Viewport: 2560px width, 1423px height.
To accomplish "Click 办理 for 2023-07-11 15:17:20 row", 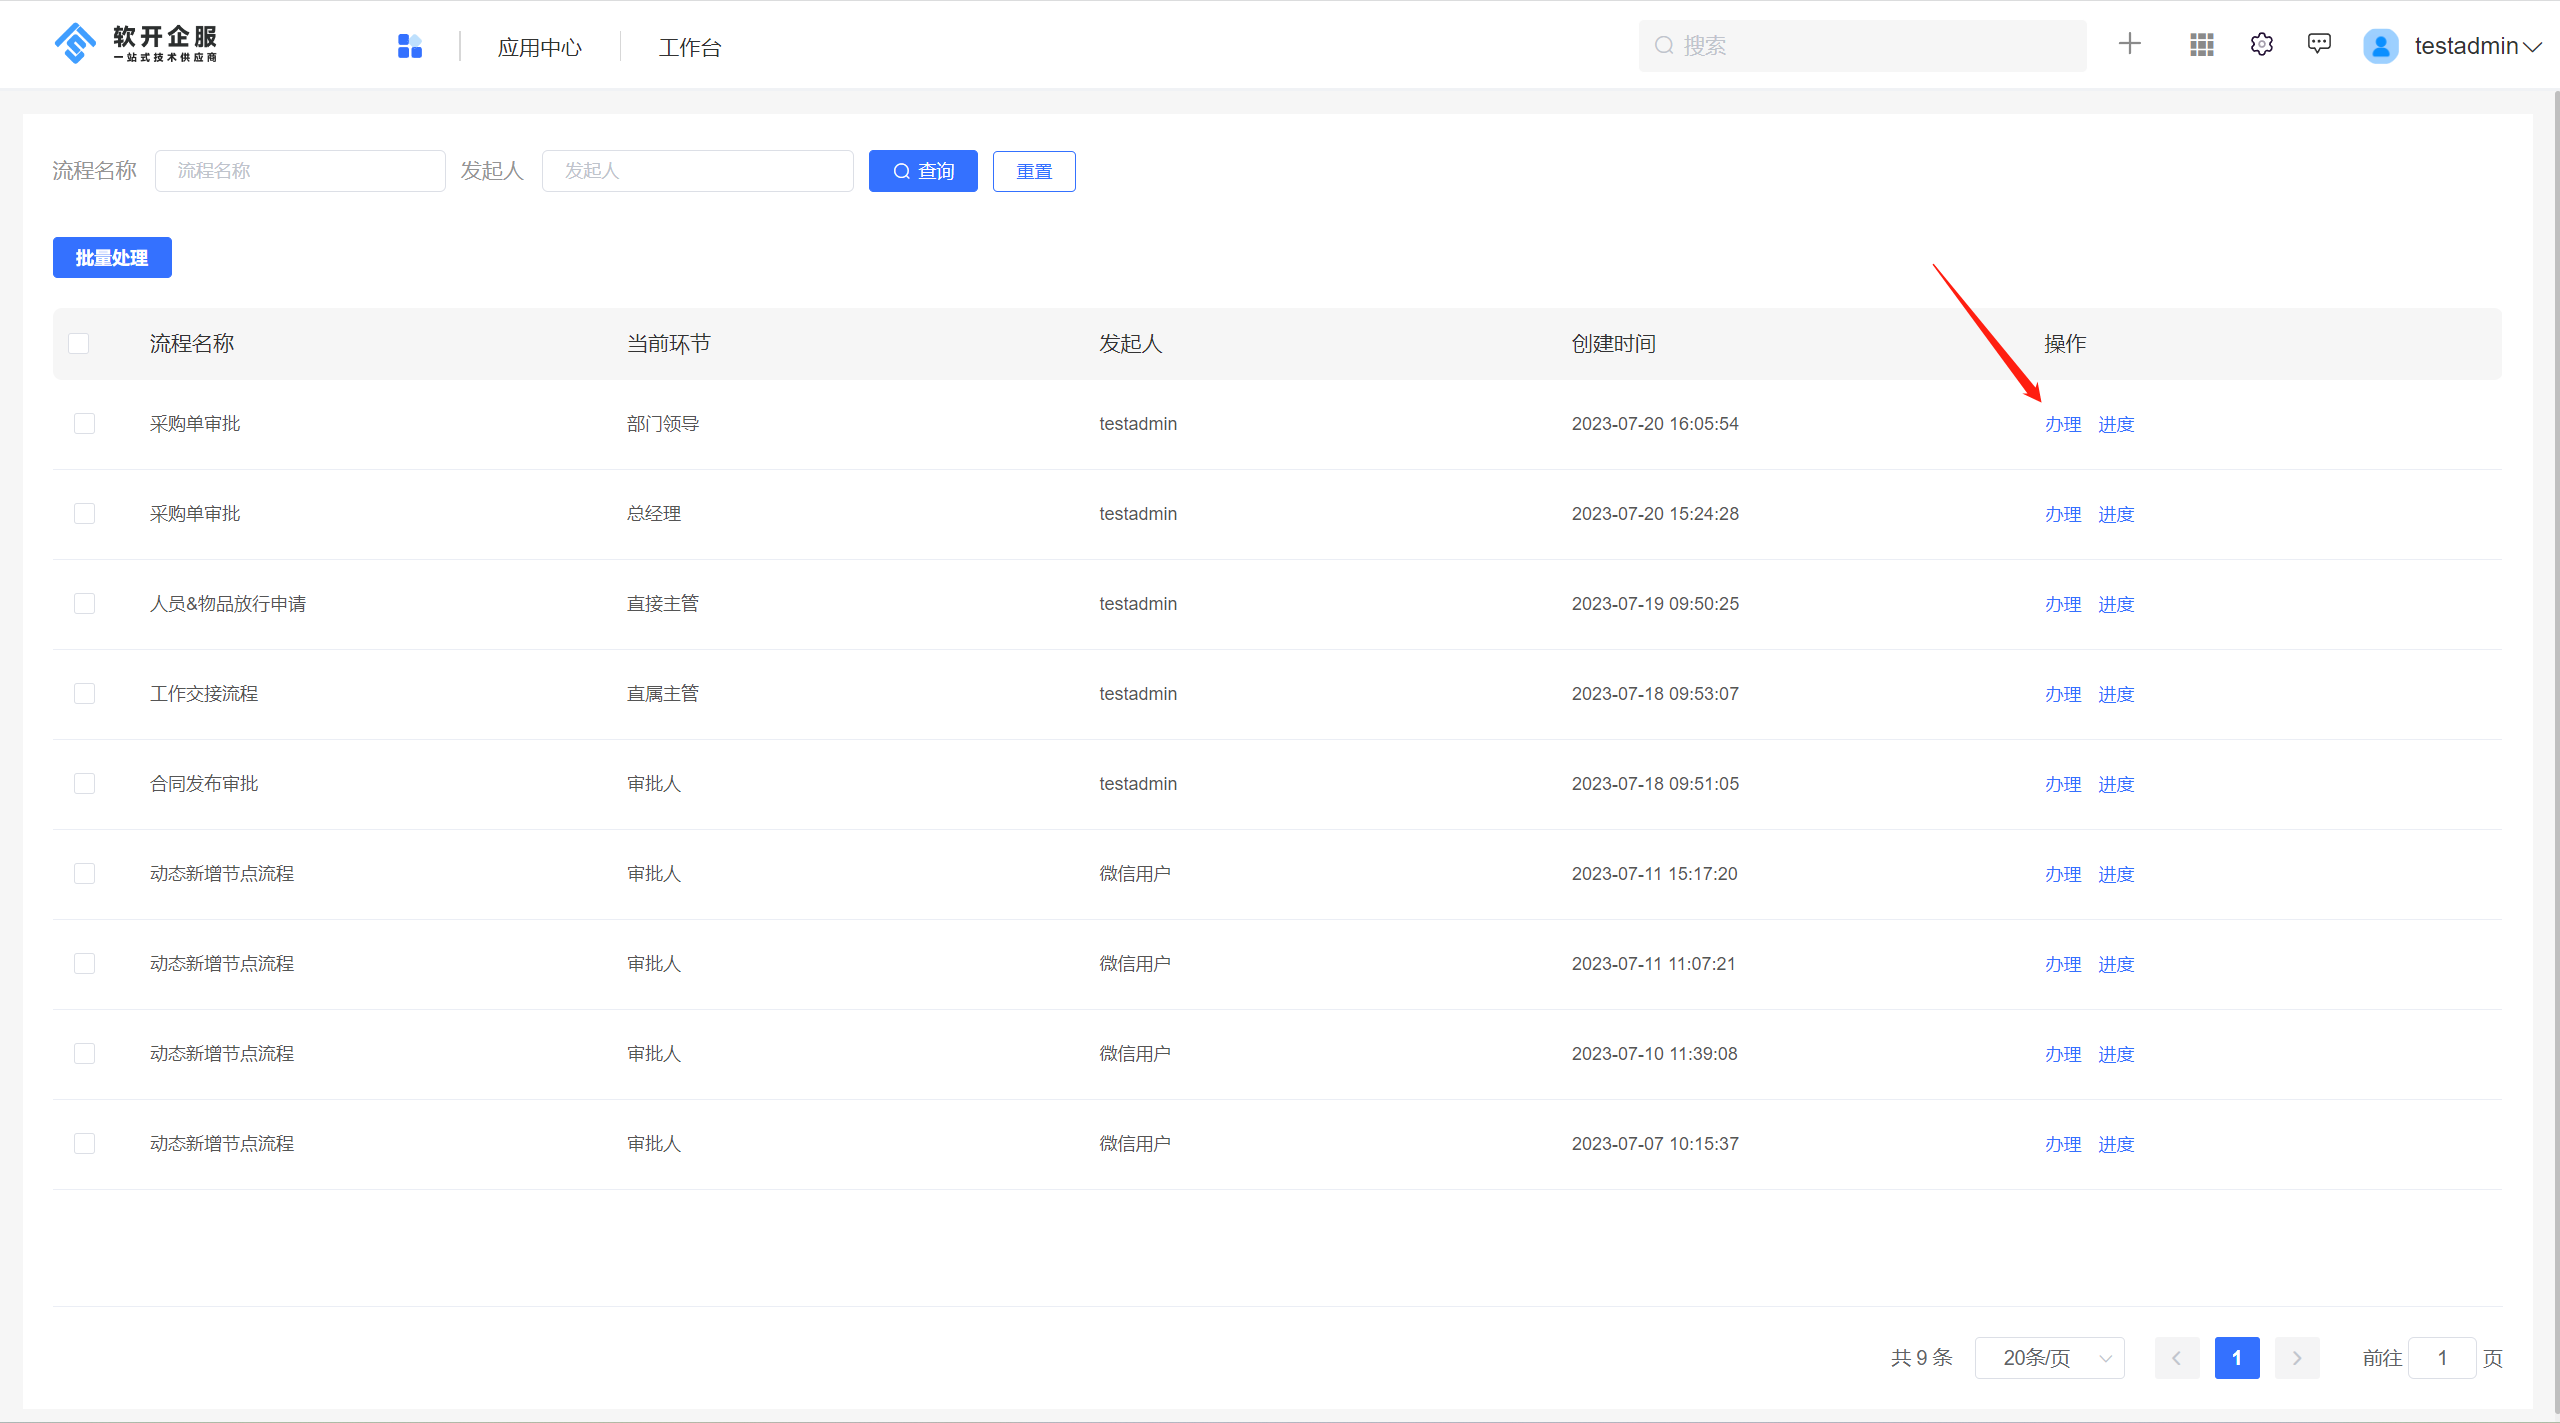I will (x=2063, y=874).
